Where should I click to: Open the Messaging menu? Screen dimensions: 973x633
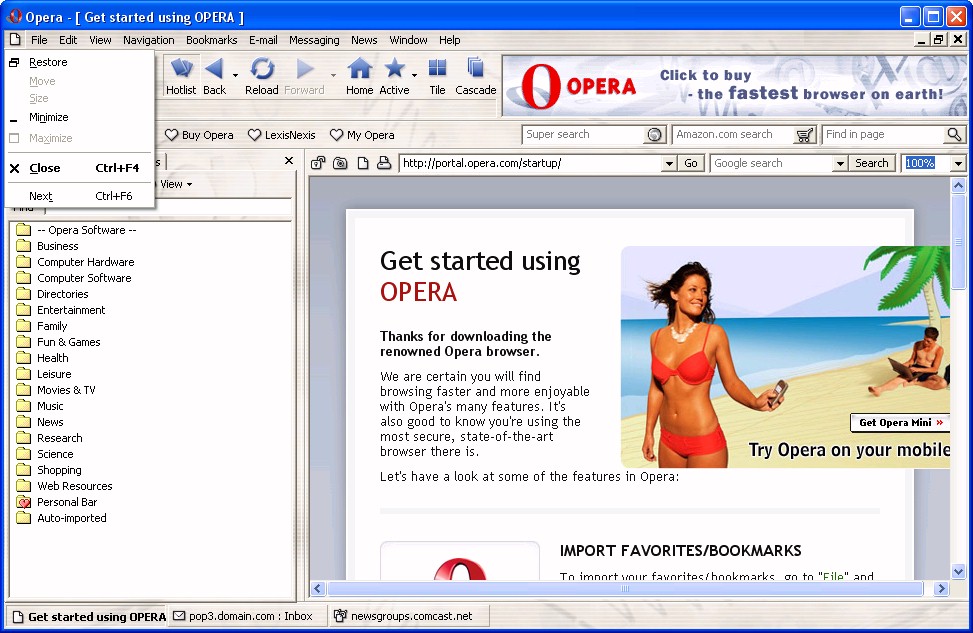pyautogui.click(x=314, y=40)
